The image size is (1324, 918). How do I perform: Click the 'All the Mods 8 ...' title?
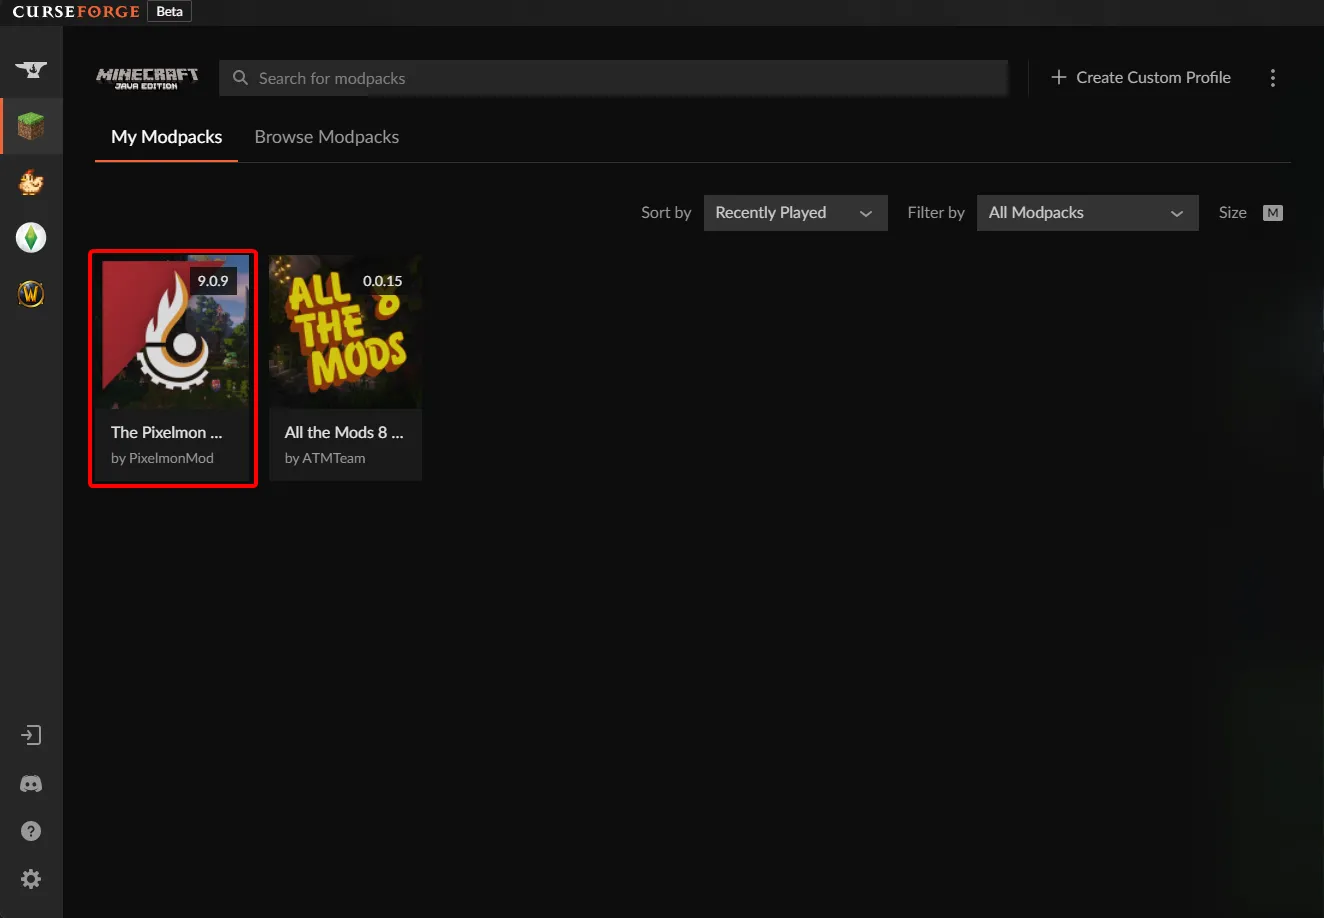[344, 433]
